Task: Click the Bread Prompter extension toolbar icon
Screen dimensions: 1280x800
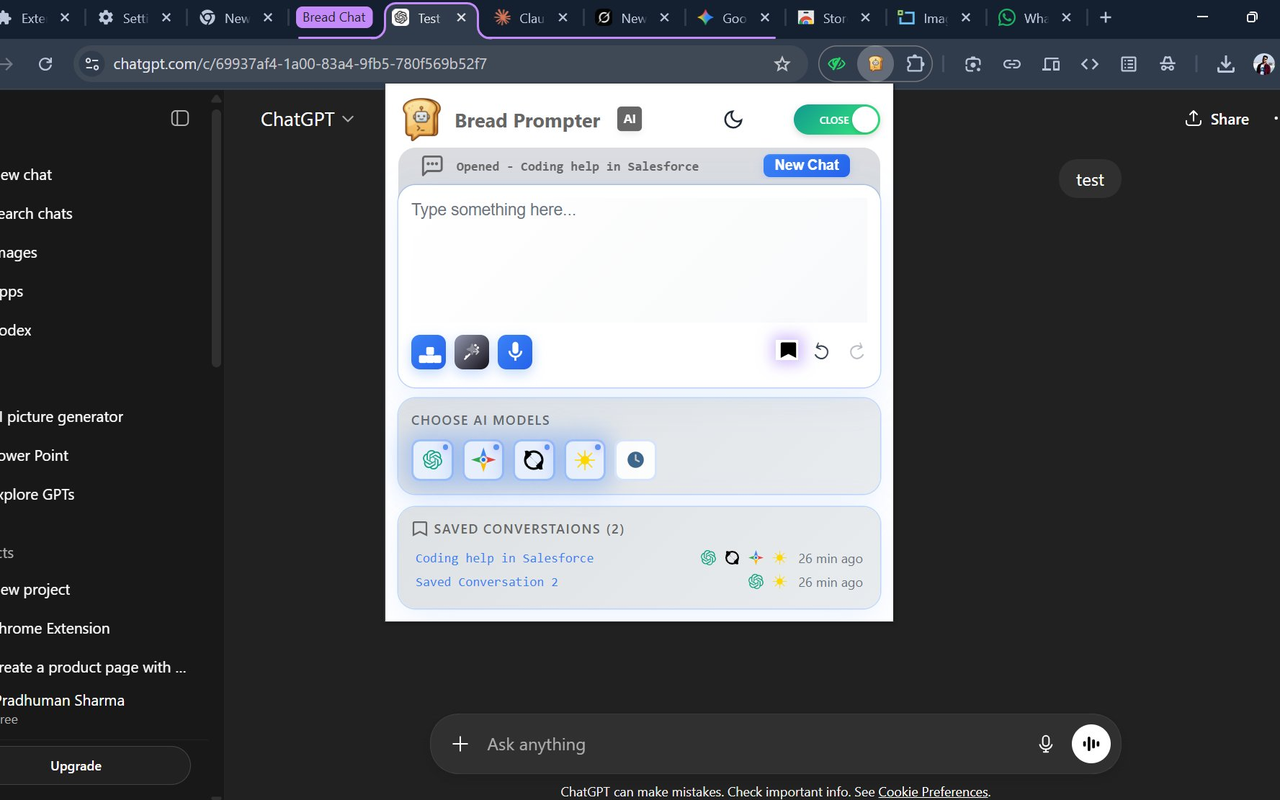Action: 875,64
